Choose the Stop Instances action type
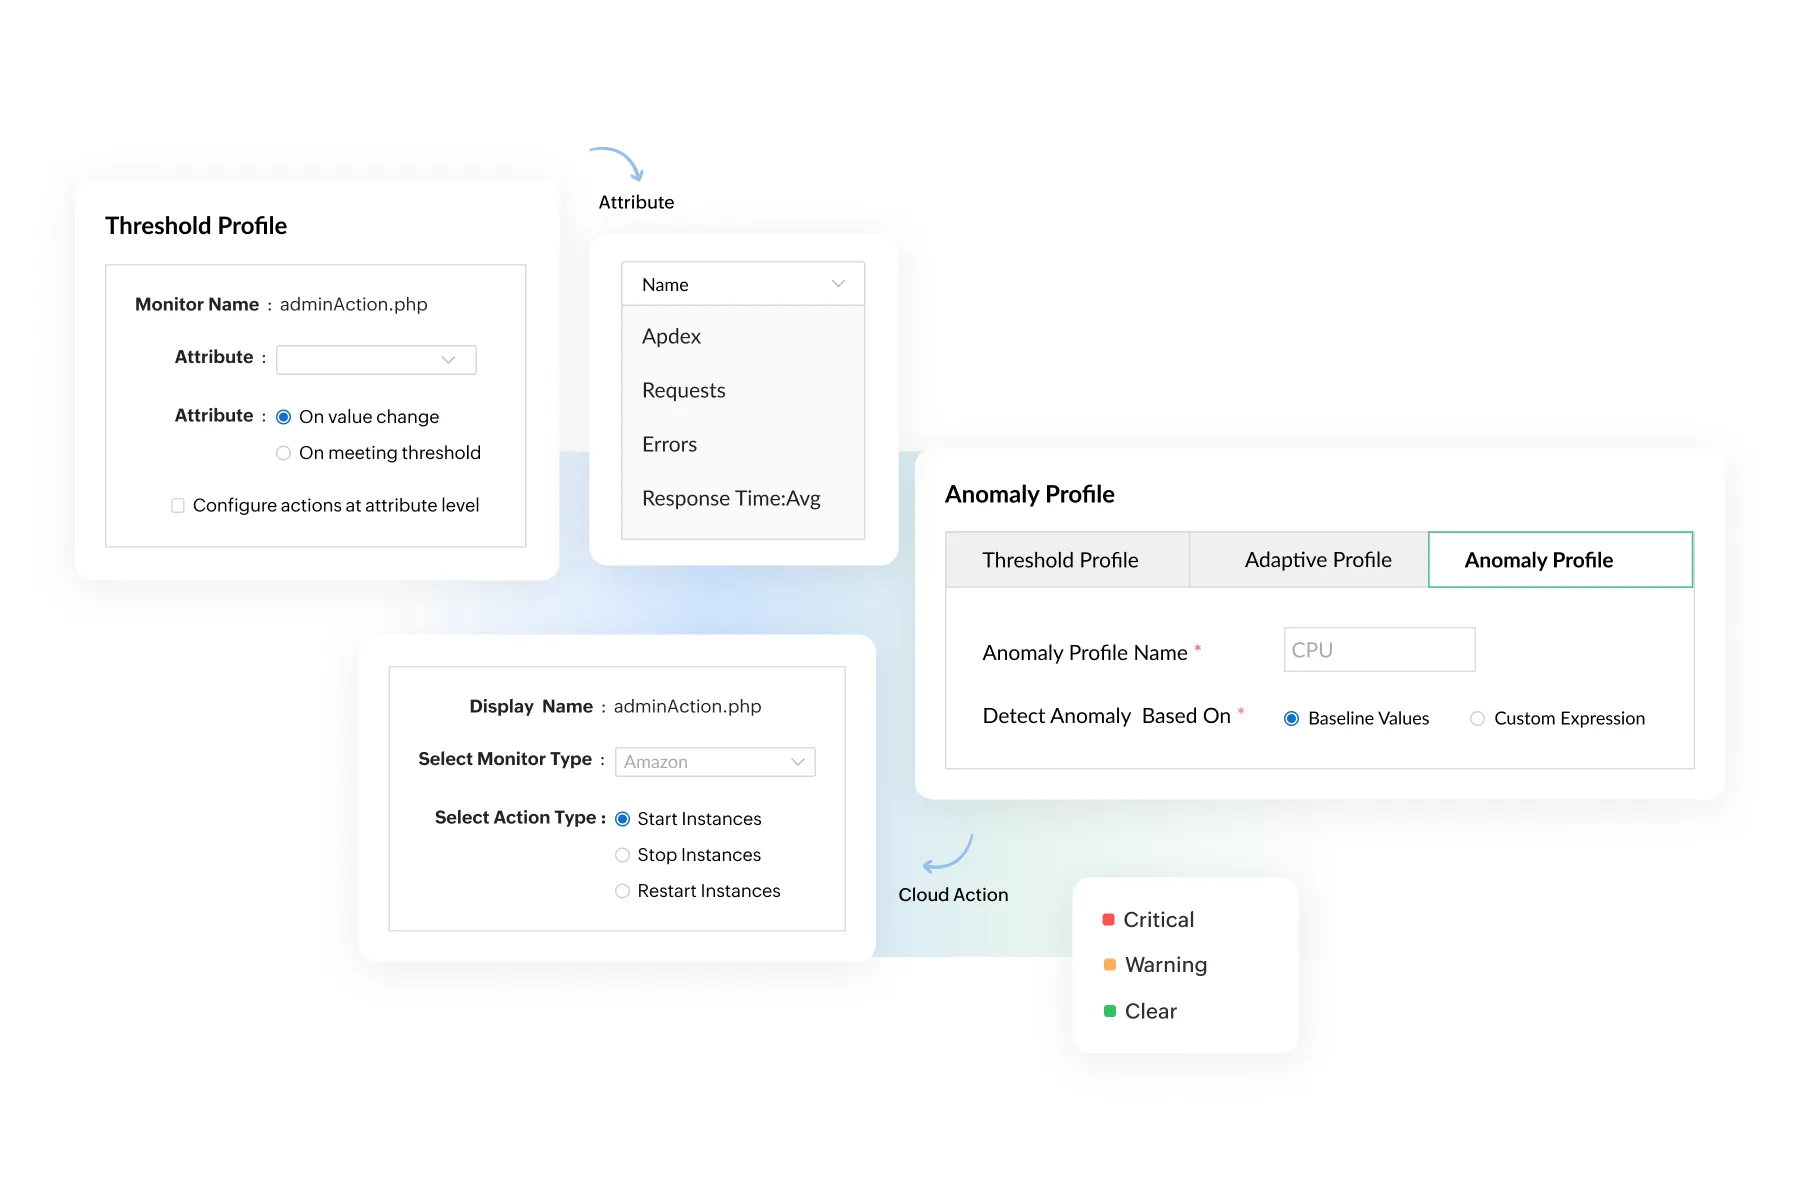 pyautogui.click(x=622, y=855)
